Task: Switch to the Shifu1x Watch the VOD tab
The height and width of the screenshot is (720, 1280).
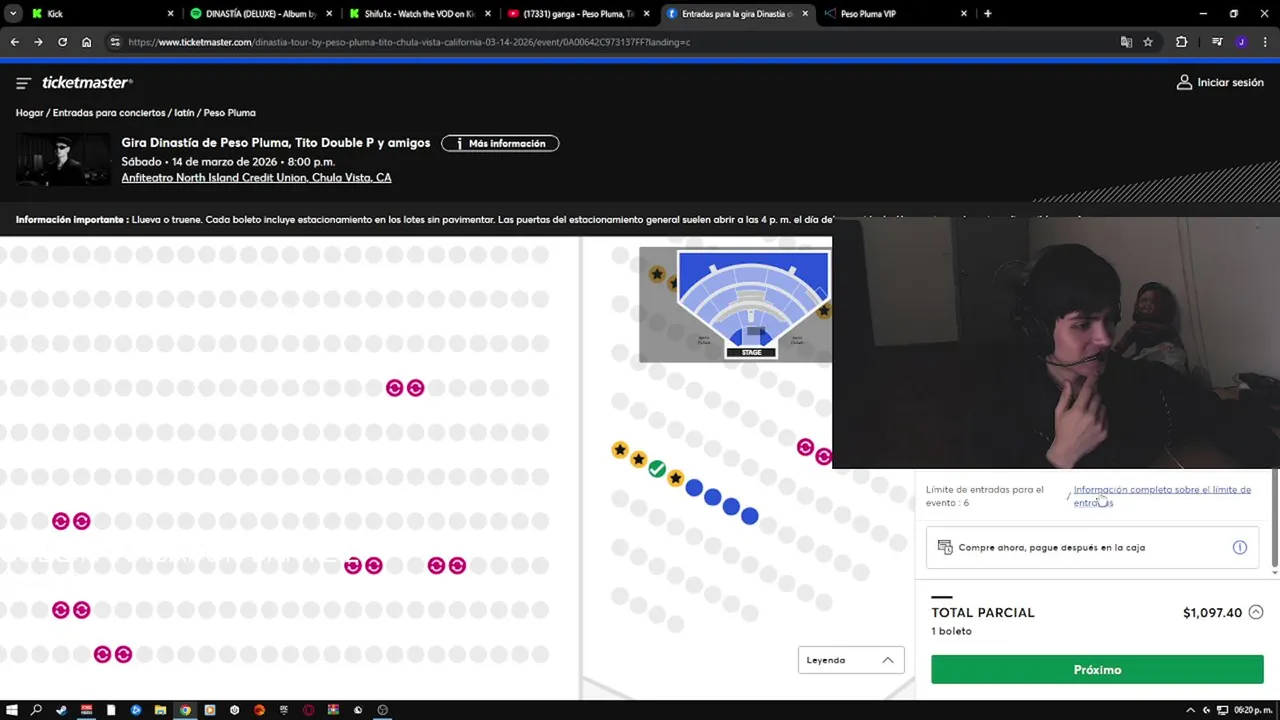Action: [418, 14]
